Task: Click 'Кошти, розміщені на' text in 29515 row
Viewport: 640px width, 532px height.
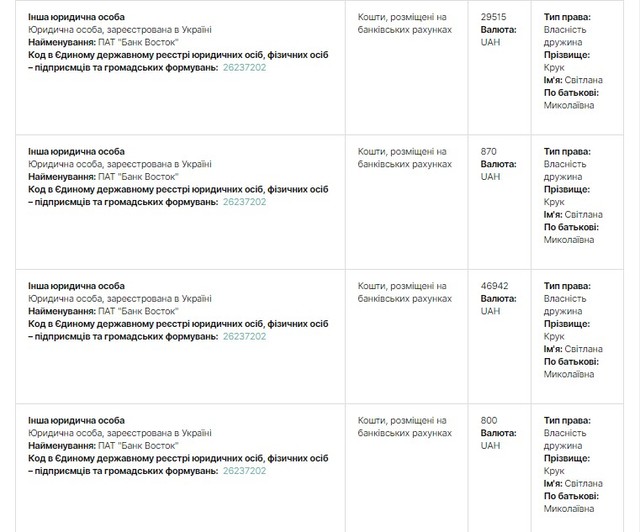Action: [x=404, y=17]
